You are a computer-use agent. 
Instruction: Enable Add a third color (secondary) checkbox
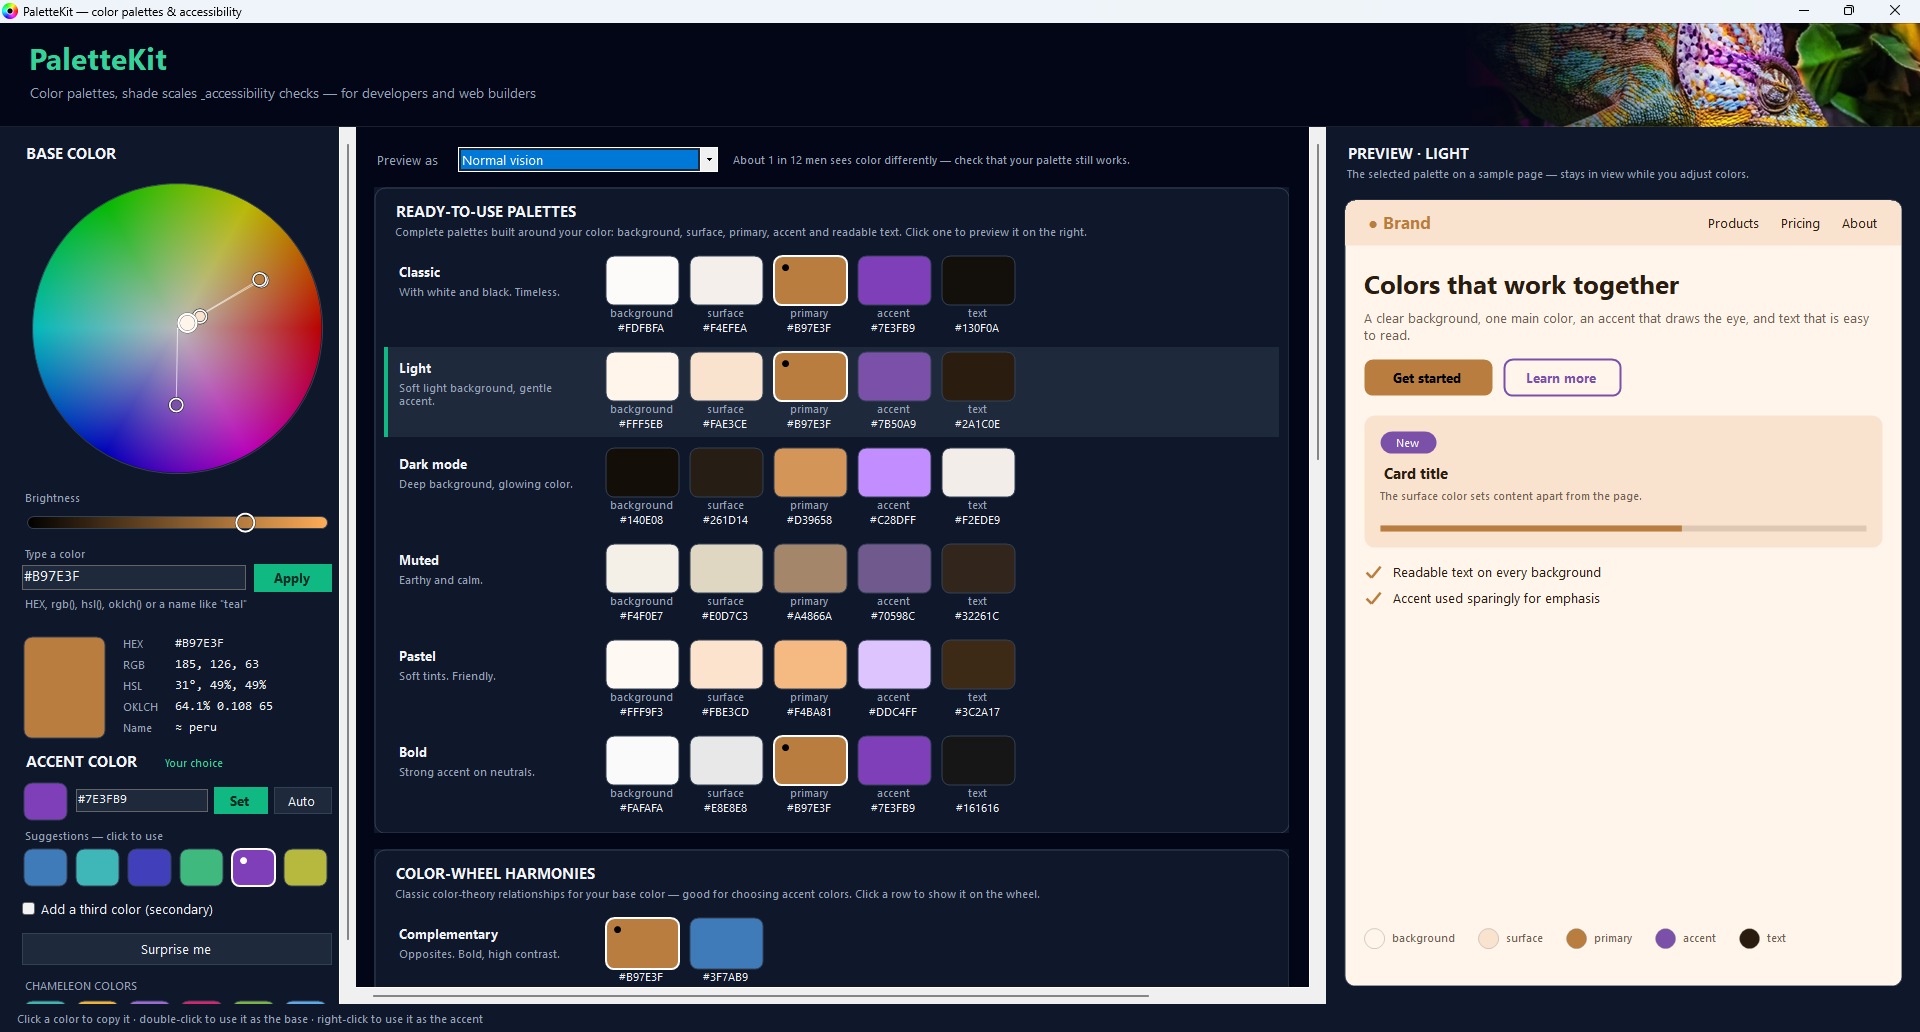(29, 909)
